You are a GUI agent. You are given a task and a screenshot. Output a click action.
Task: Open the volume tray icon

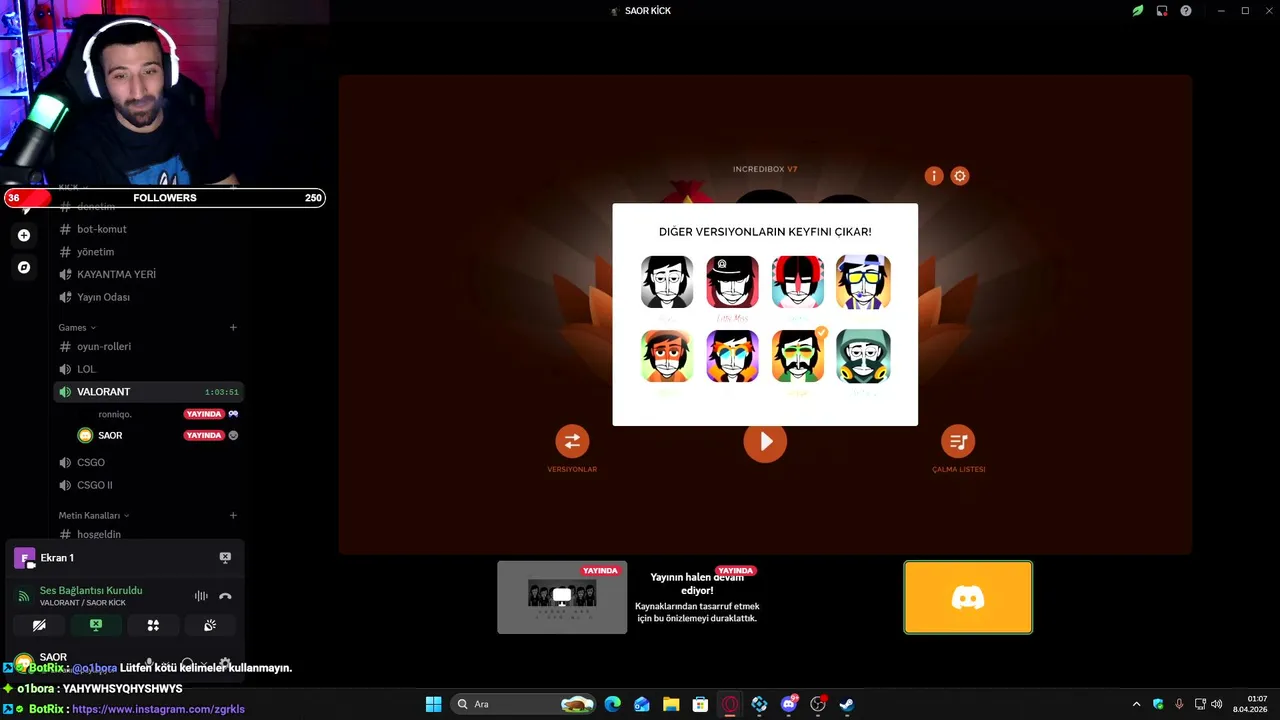1217,704
